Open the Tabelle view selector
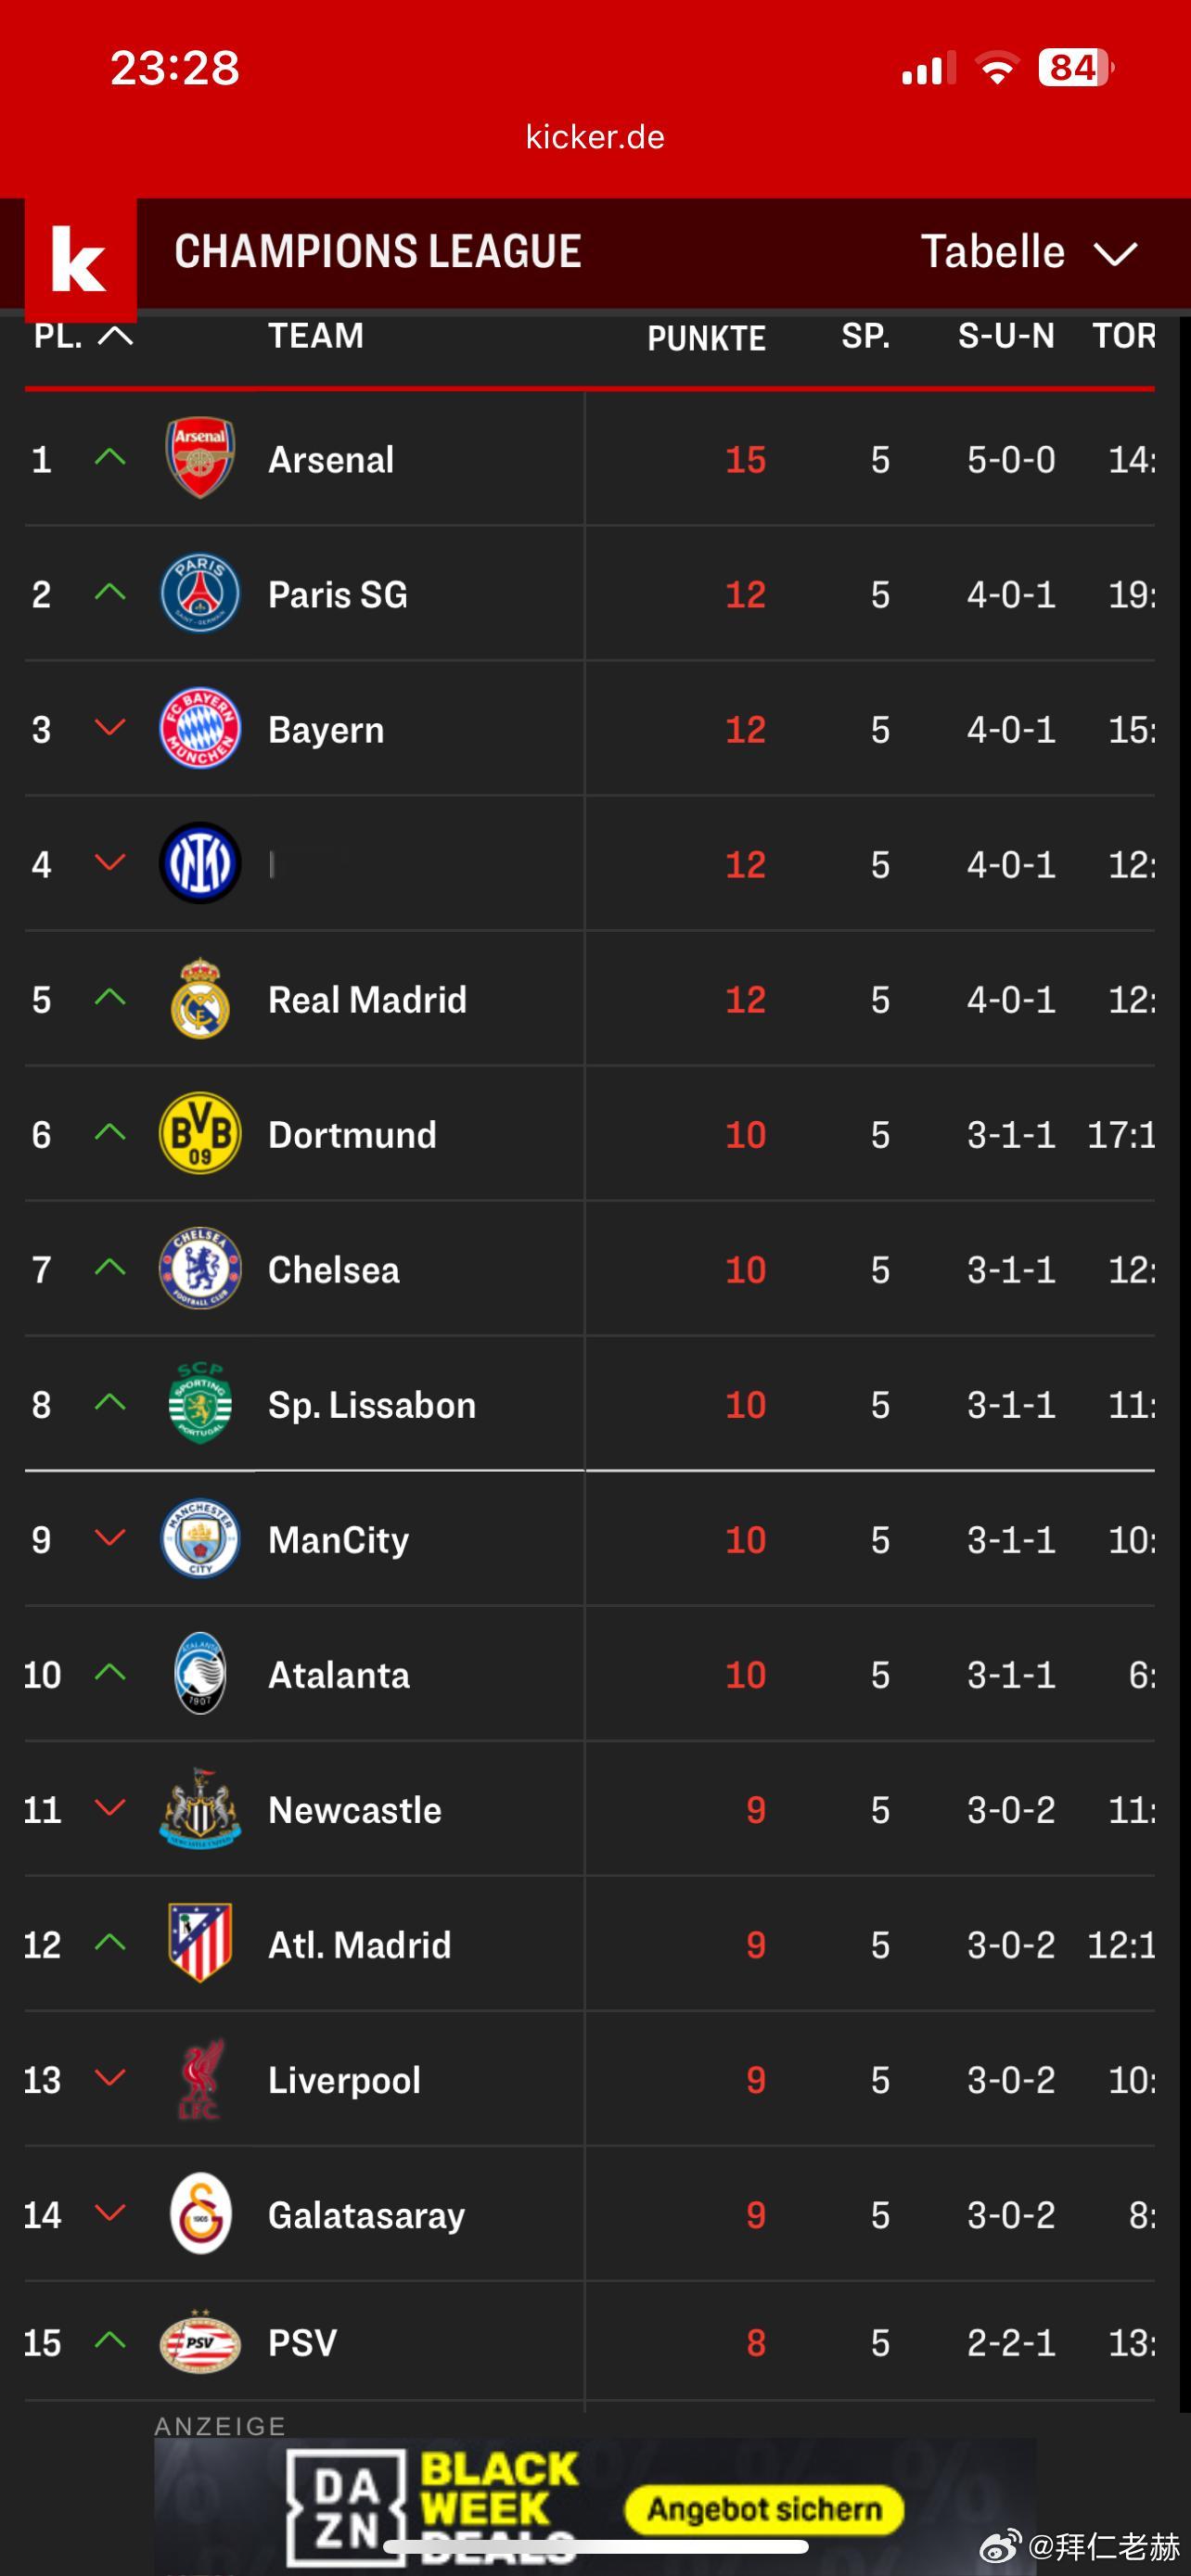1191x2576 pixels. tap(993, 252)
